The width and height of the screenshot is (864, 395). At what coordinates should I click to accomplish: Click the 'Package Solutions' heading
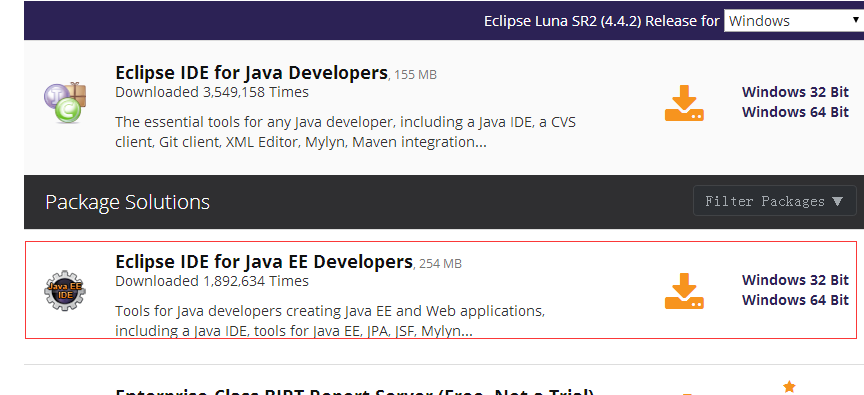[x=127, y=202]
